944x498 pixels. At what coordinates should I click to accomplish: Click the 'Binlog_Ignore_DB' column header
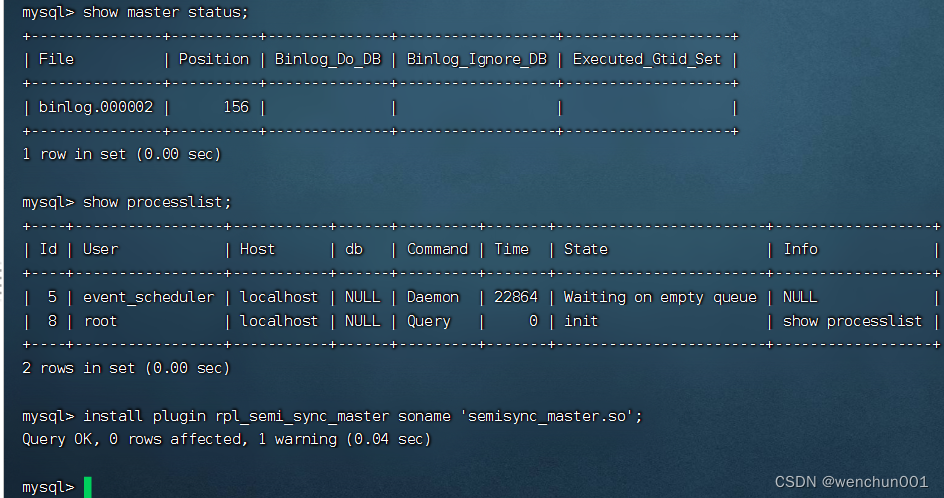click(x=477, y=59)
